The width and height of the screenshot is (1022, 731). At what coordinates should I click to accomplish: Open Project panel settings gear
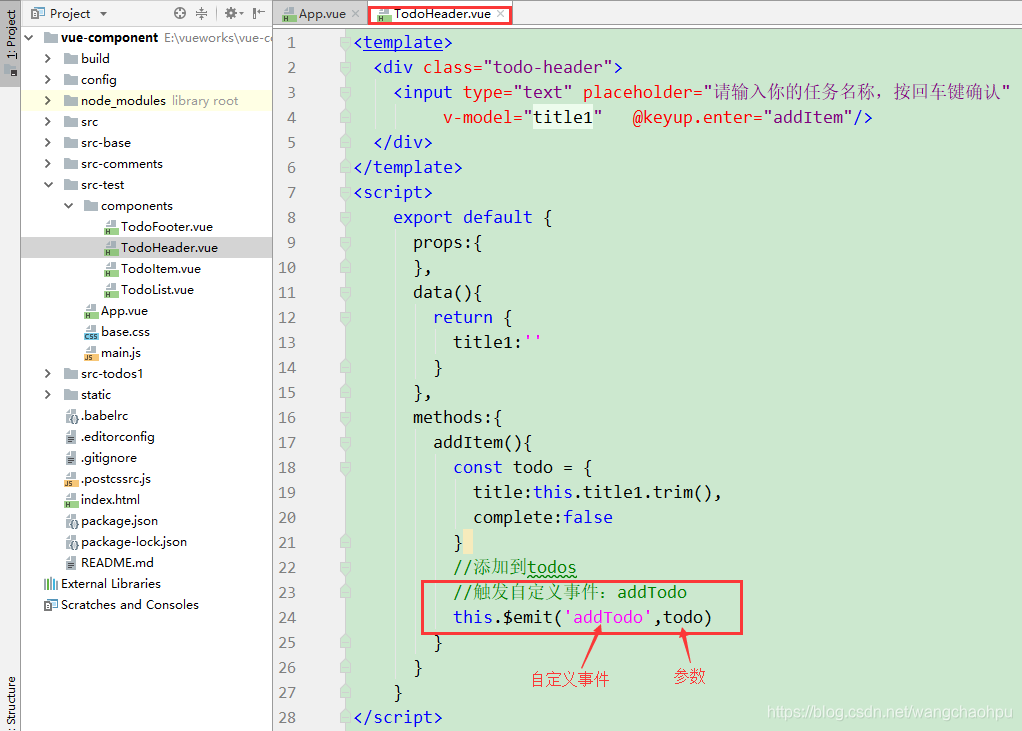coord(231,13)
